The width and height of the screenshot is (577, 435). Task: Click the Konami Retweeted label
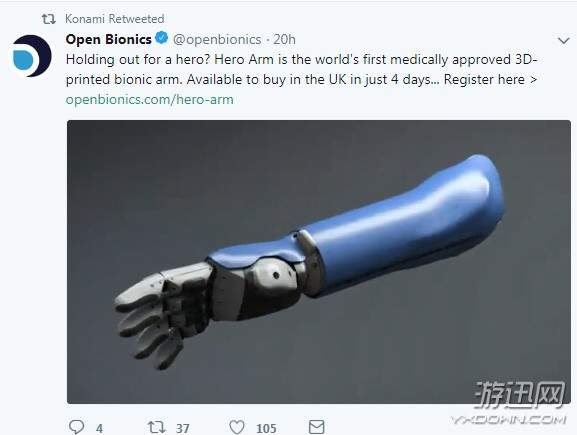pos(114,19)
